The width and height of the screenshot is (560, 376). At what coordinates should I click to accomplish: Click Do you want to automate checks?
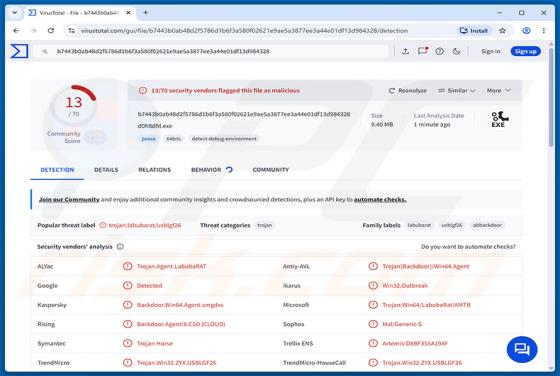(x=468, y=247)
